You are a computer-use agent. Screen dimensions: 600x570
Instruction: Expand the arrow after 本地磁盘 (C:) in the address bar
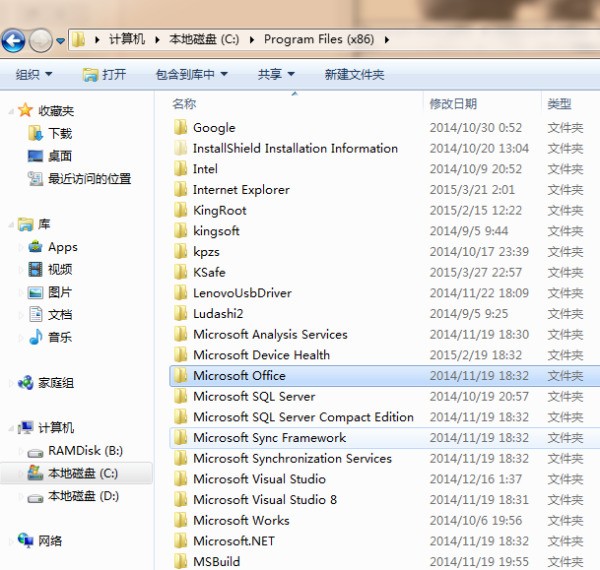click(252, 40)
